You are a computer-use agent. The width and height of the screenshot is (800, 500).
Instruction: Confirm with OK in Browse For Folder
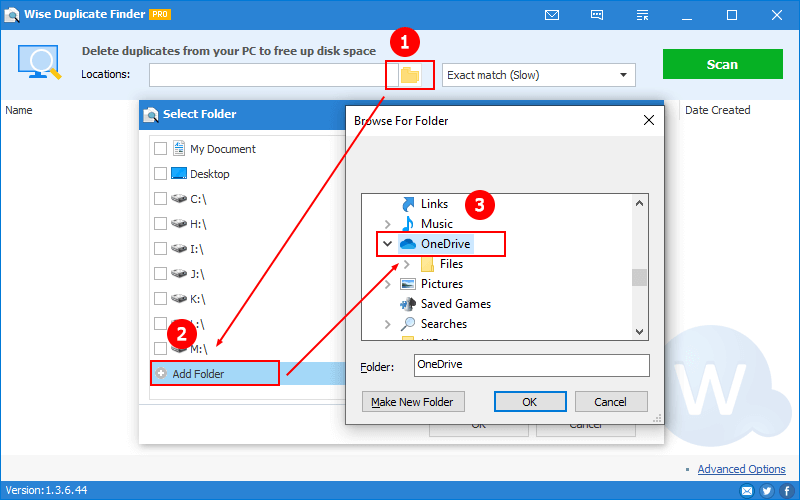pyautogui.click(x=530, y=402)
